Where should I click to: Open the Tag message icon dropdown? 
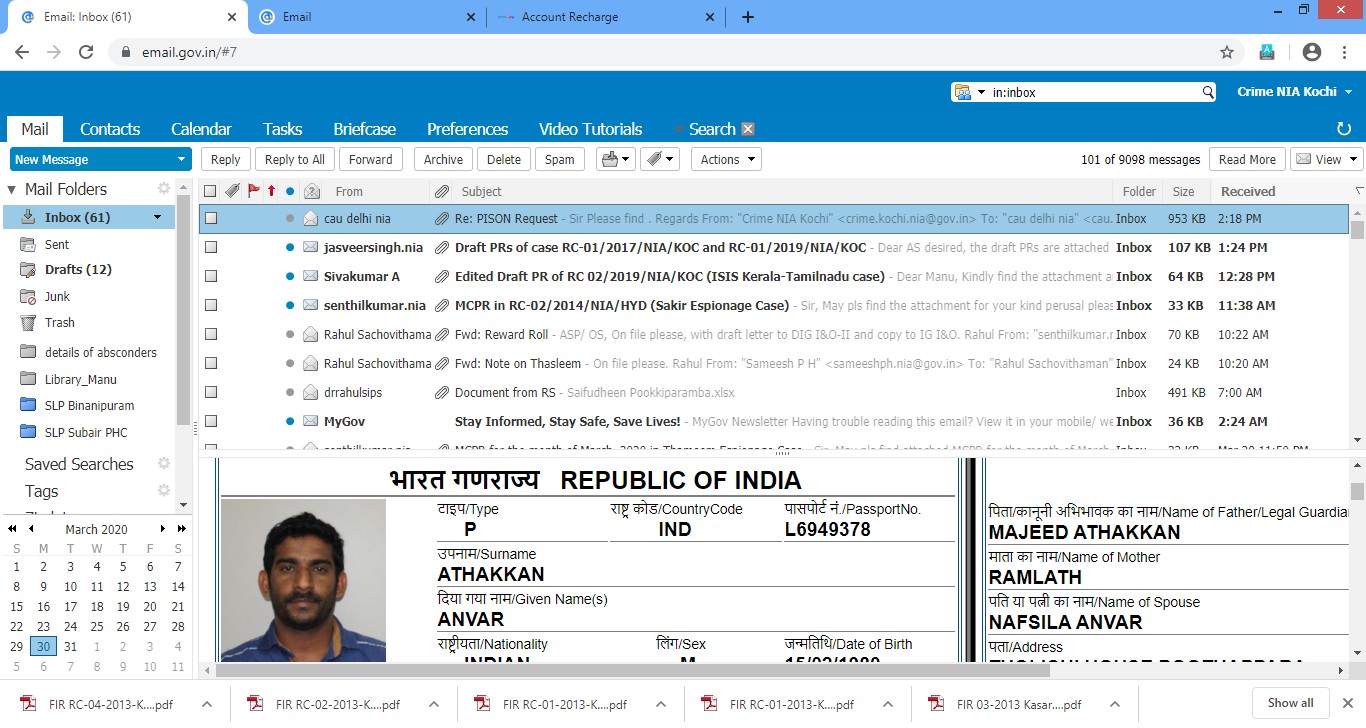659,159
